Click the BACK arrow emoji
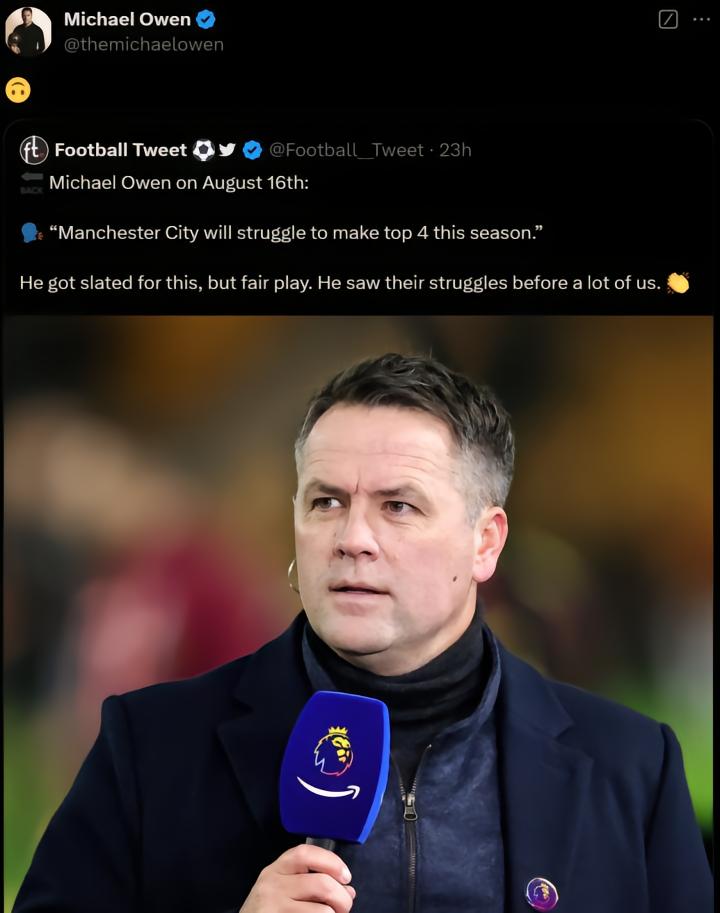This screenshot has width=720, height=913. [x=31, y=182]
